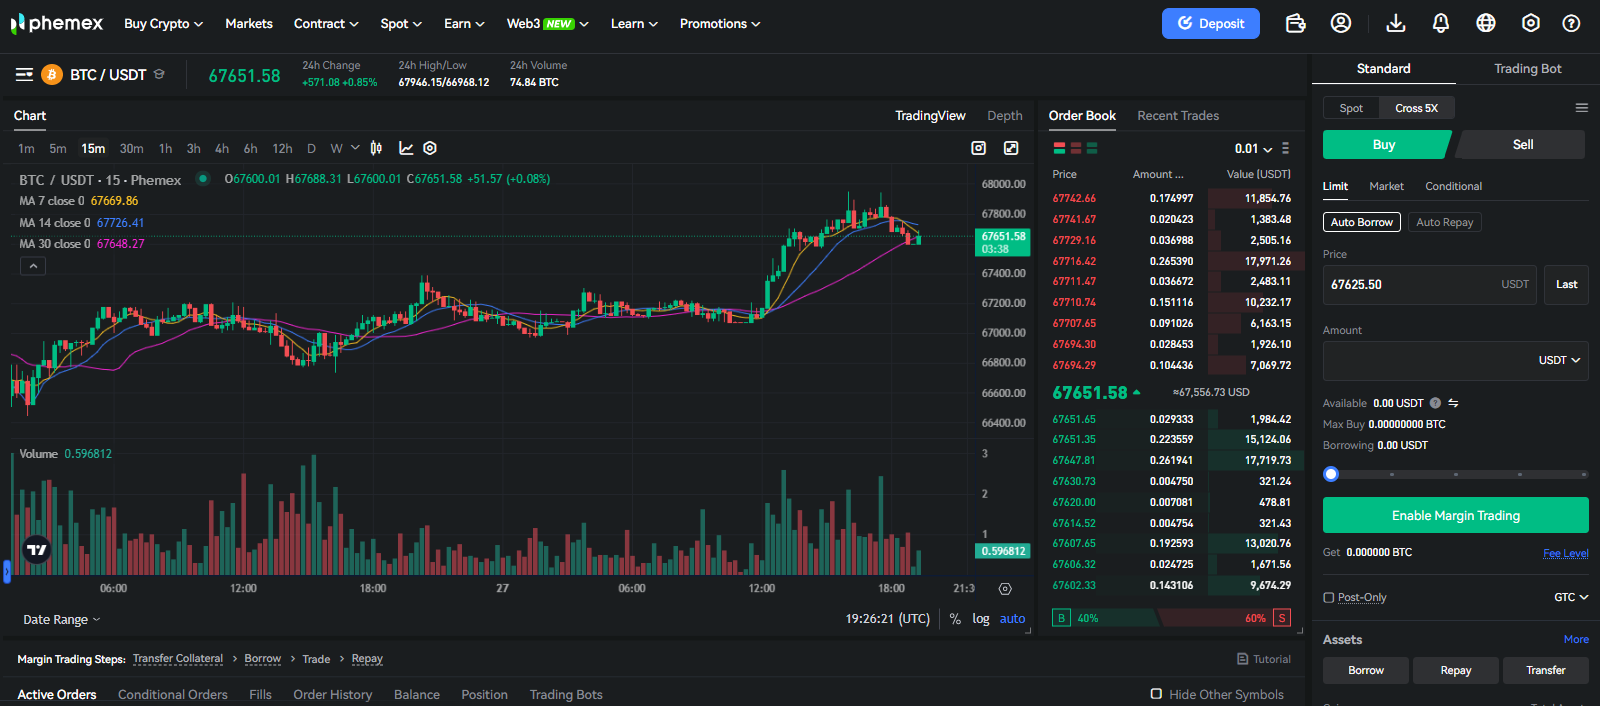
Task: Select the Conditional order tab
Action: coord(1453,186)
